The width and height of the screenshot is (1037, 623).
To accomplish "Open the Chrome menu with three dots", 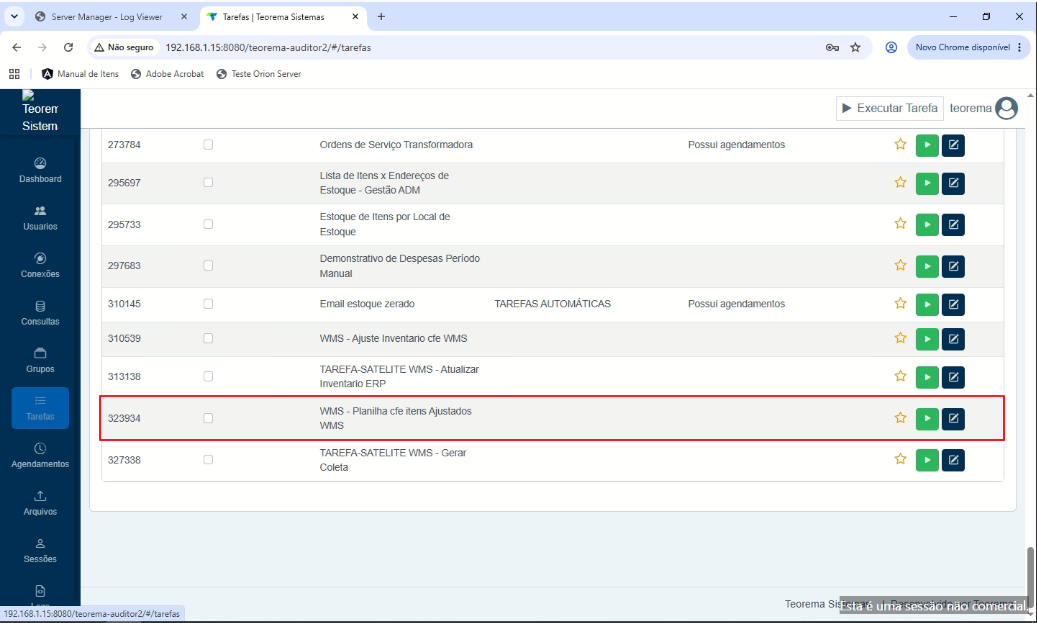I will [x=1019, y=48].
